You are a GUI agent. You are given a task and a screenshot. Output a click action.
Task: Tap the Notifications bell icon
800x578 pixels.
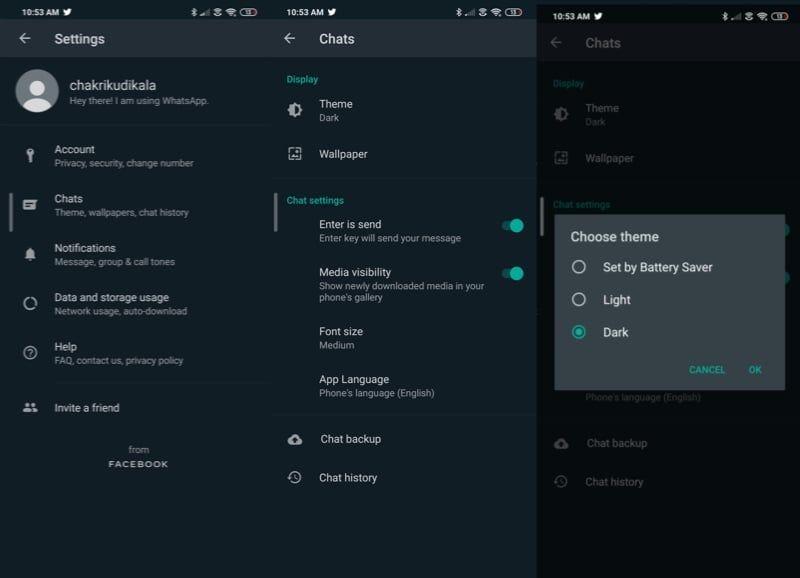pos(30,254)
